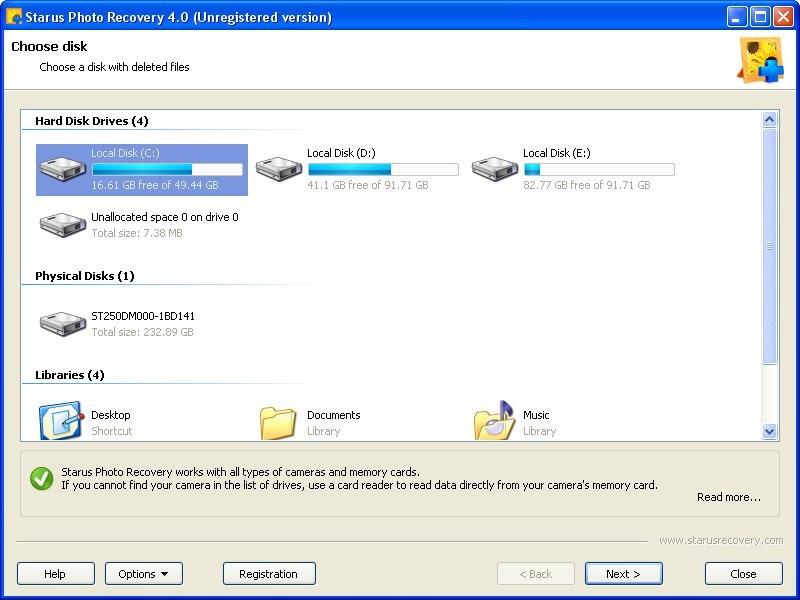This screenshot has width=800, height=600.
Task: Click the 'Documents' library label
Action: coord(334,415)
